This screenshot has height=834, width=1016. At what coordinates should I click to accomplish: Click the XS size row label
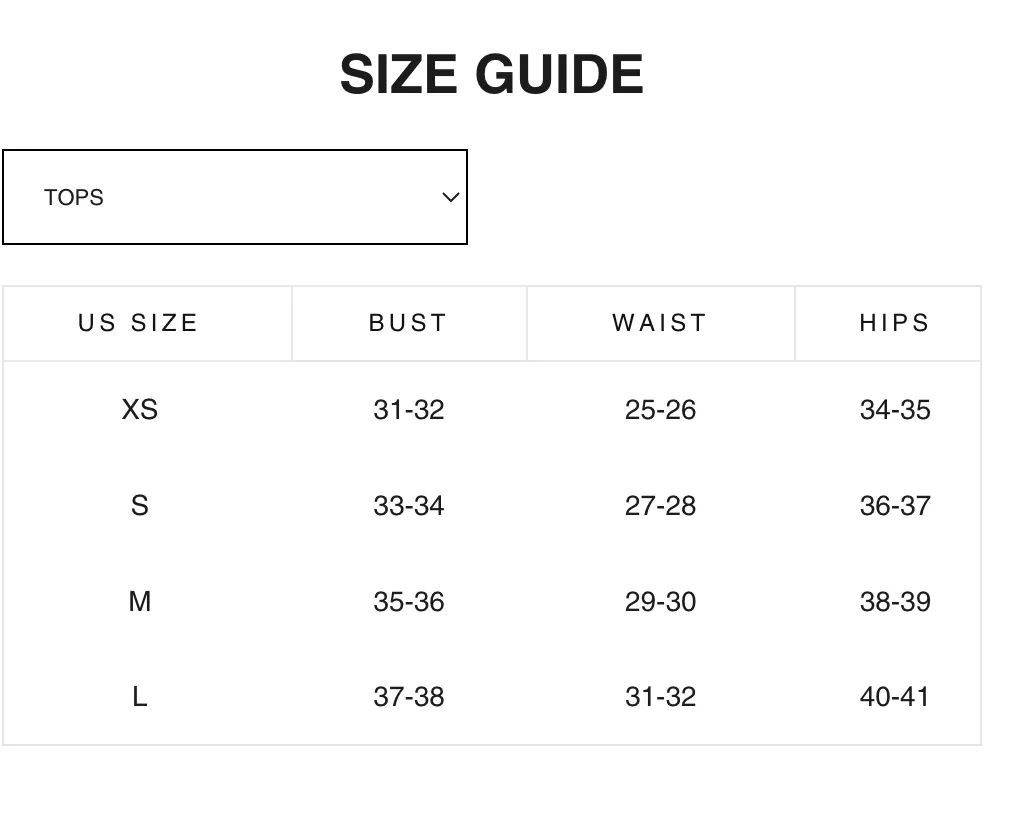click(x=139, y=410)
